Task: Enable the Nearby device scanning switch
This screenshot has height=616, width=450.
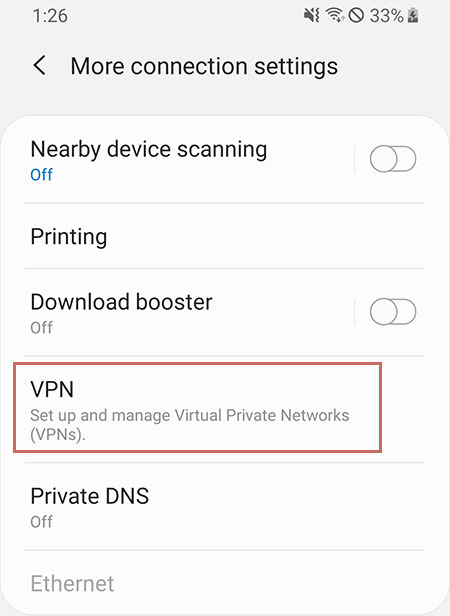Action: point(393,159)
